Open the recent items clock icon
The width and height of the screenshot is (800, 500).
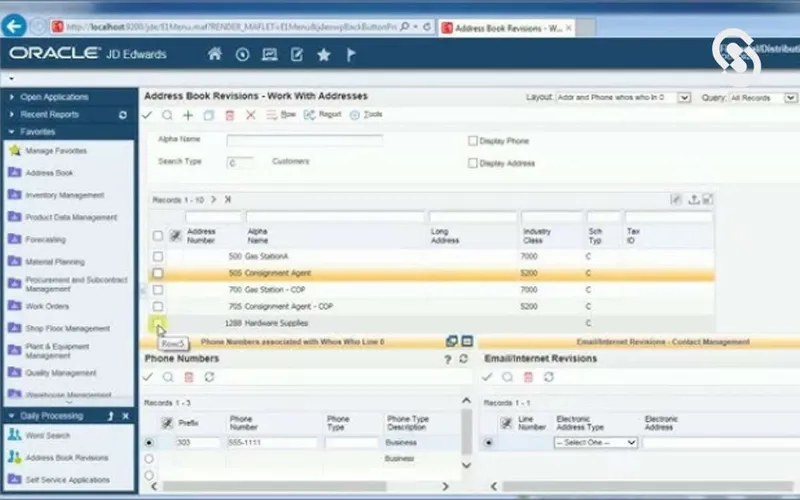242,55
